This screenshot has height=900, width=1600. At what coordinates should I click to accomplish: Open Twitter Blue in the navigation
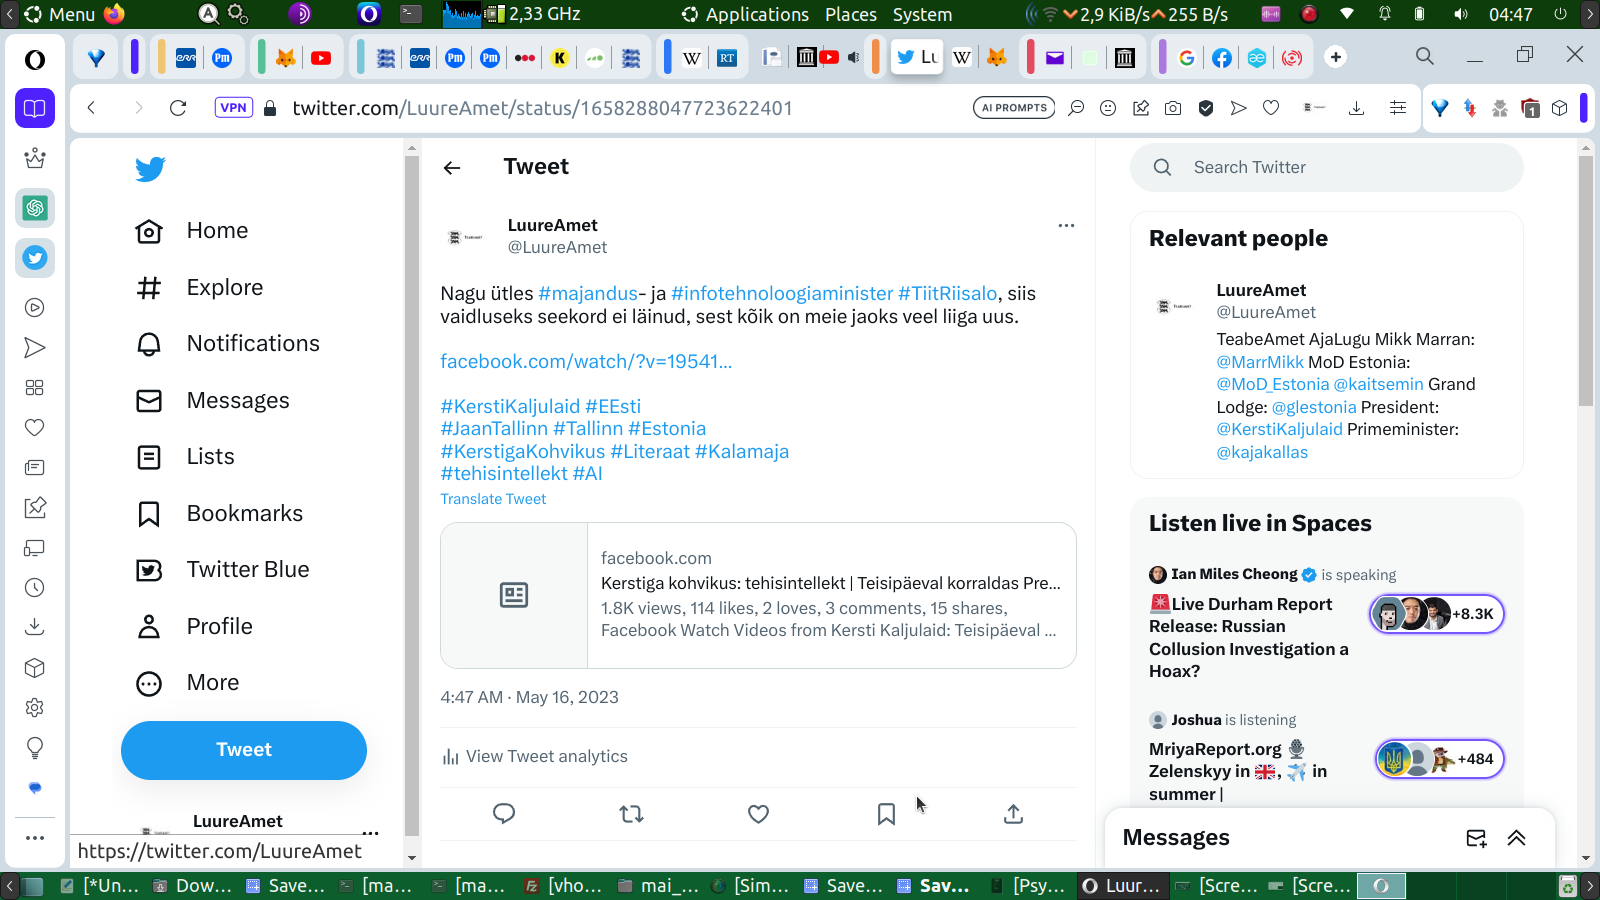(x=223, y=570)
